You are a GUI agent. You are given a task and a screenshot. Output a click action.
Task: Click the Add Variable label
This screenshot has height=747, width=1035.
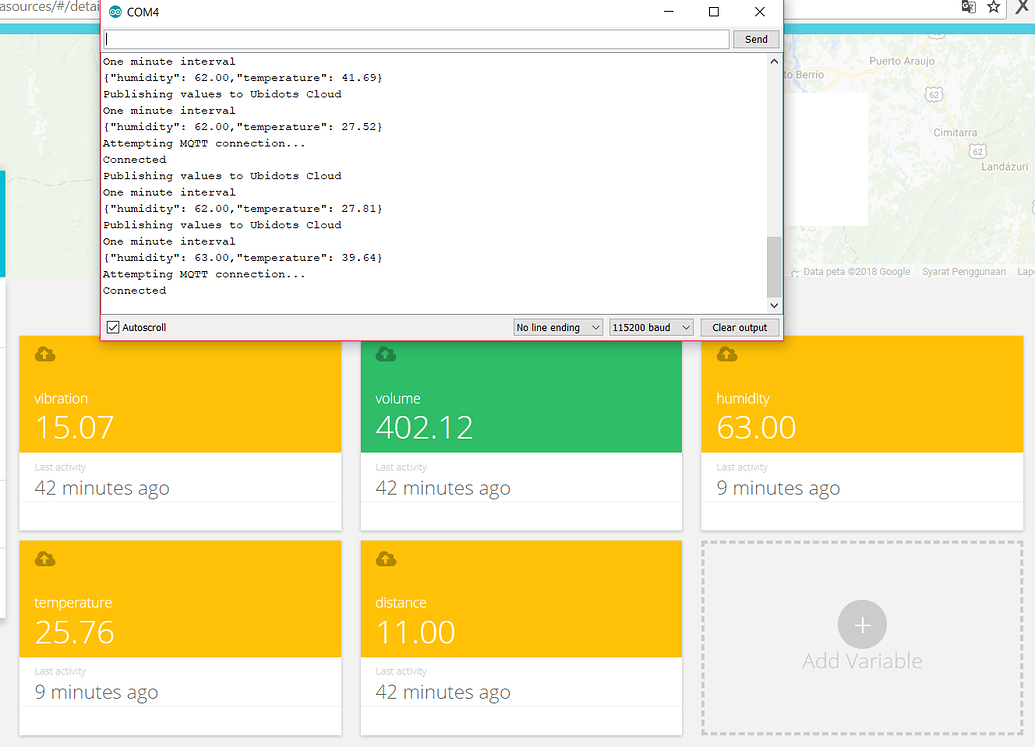pyautogui.click(x=862, y=661)
